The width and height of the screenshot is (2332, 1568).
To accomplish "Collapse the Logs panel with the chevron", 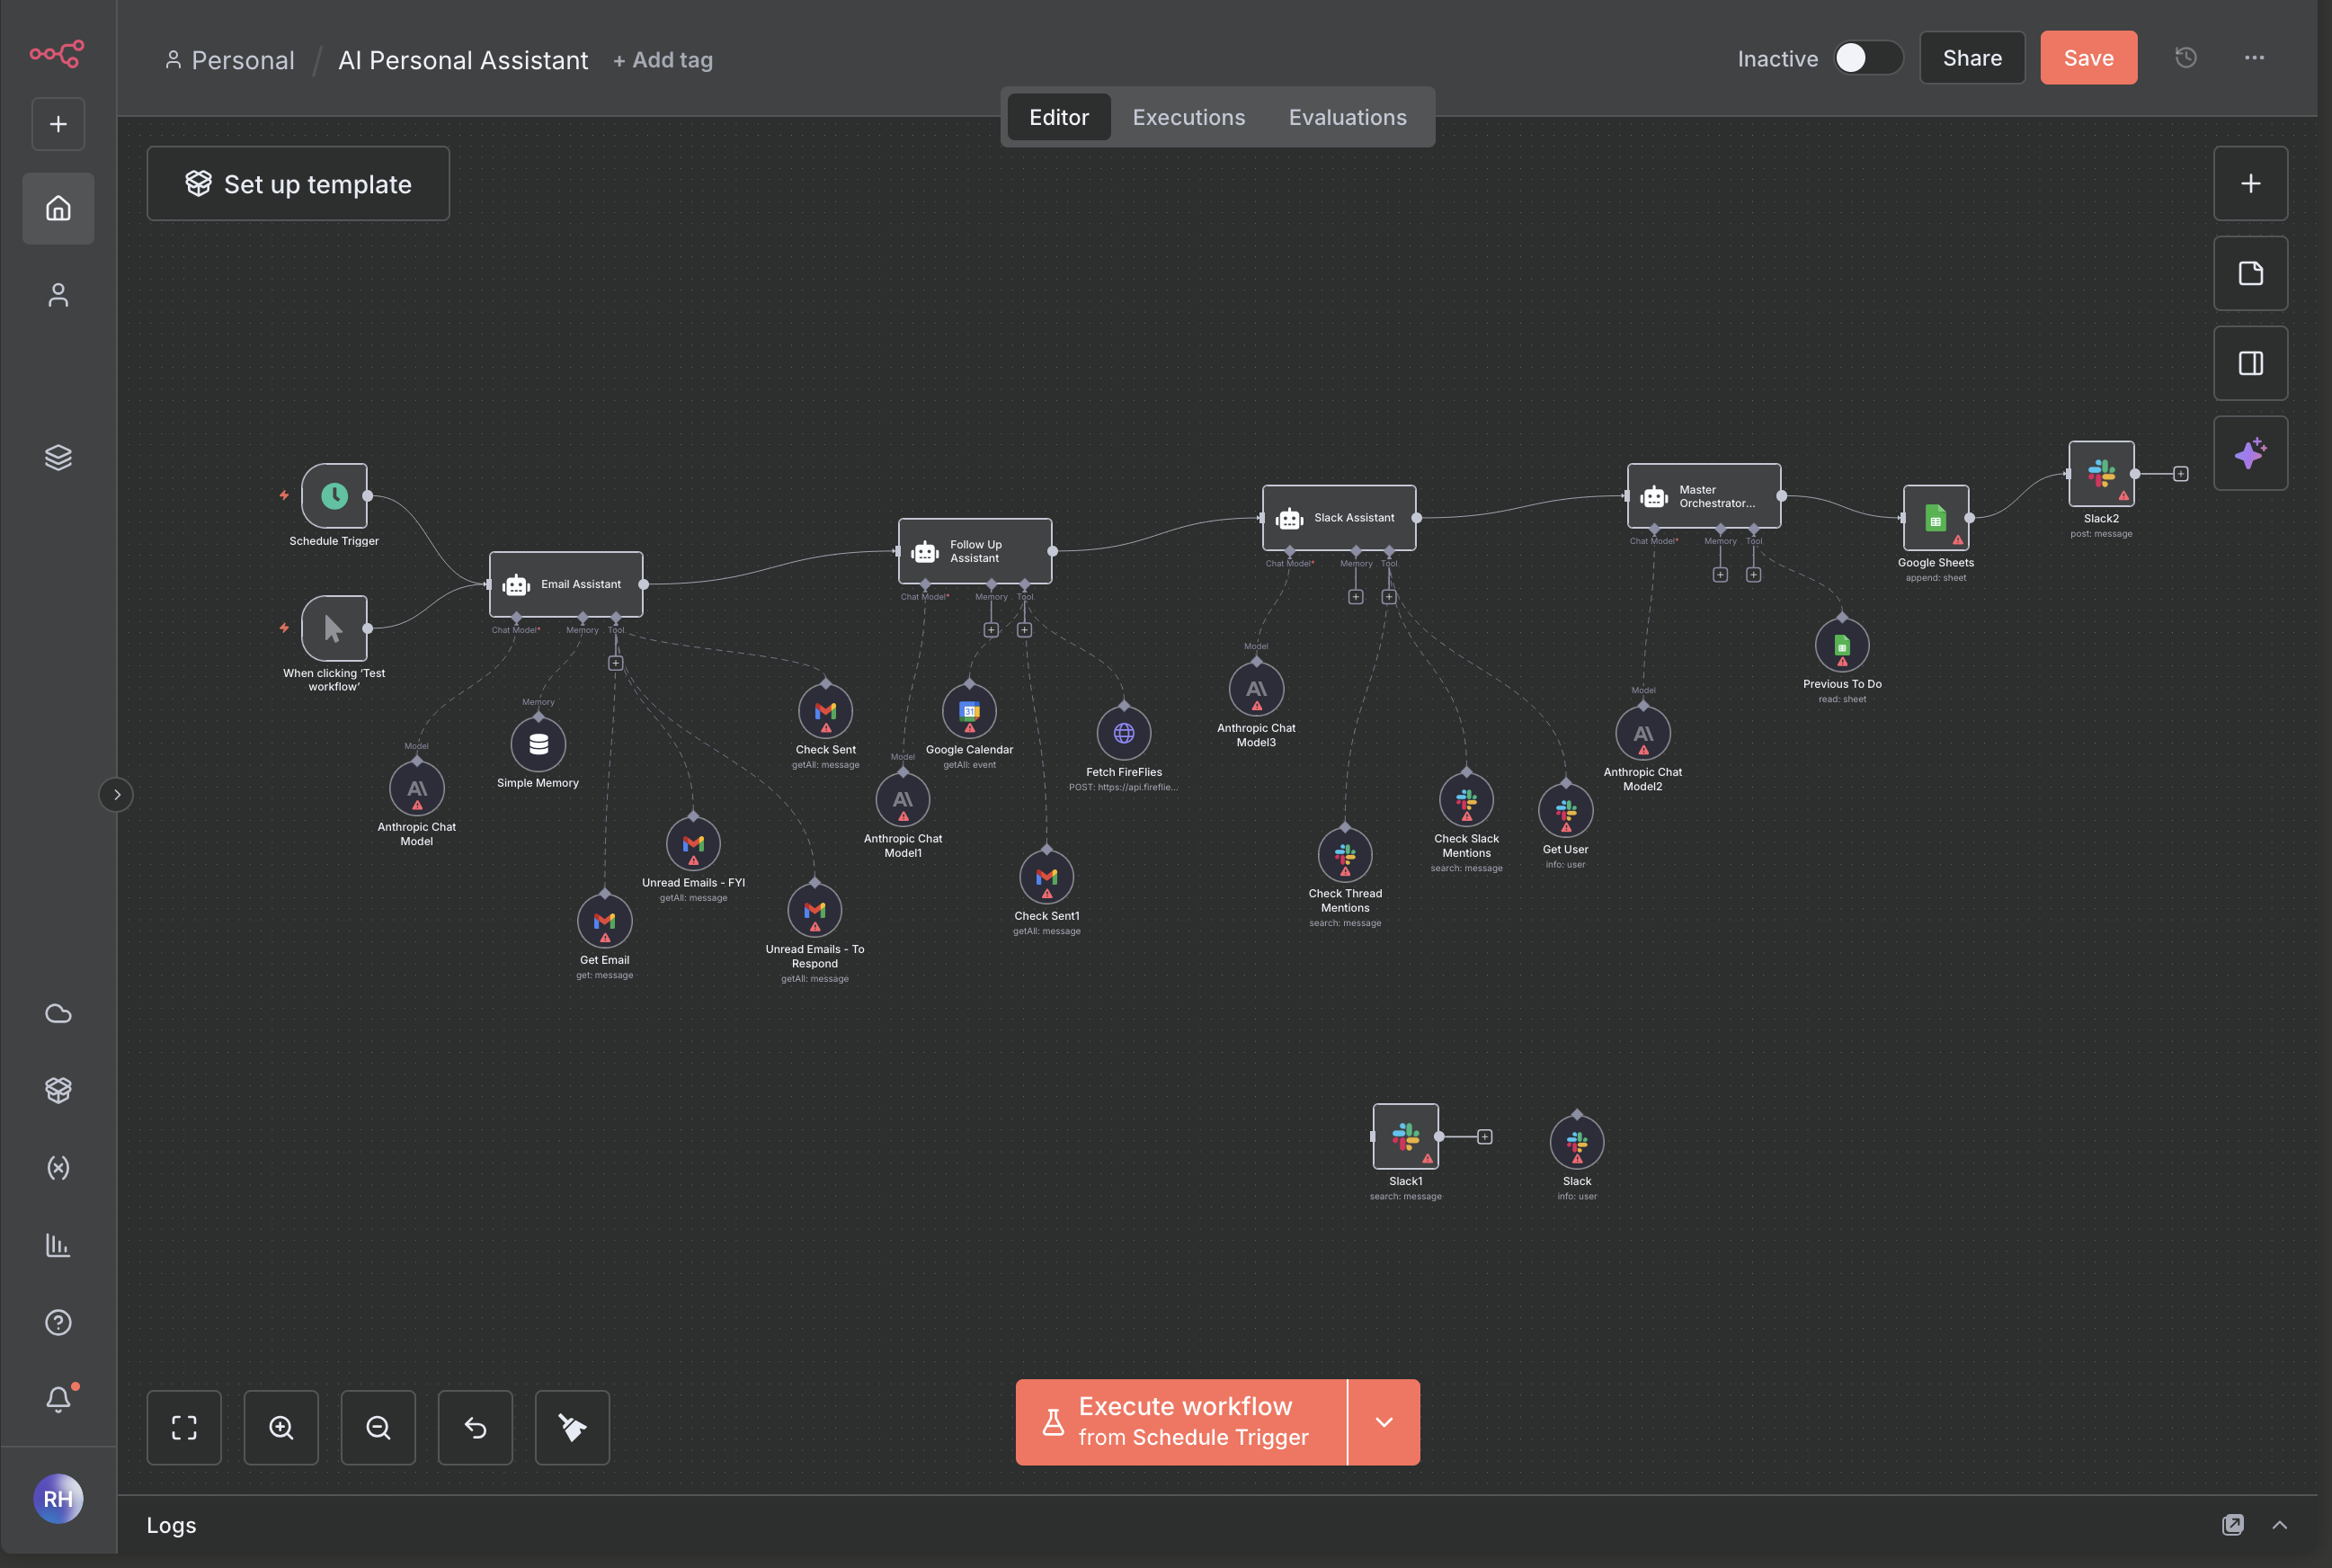I will (x=2280, y=1525).
